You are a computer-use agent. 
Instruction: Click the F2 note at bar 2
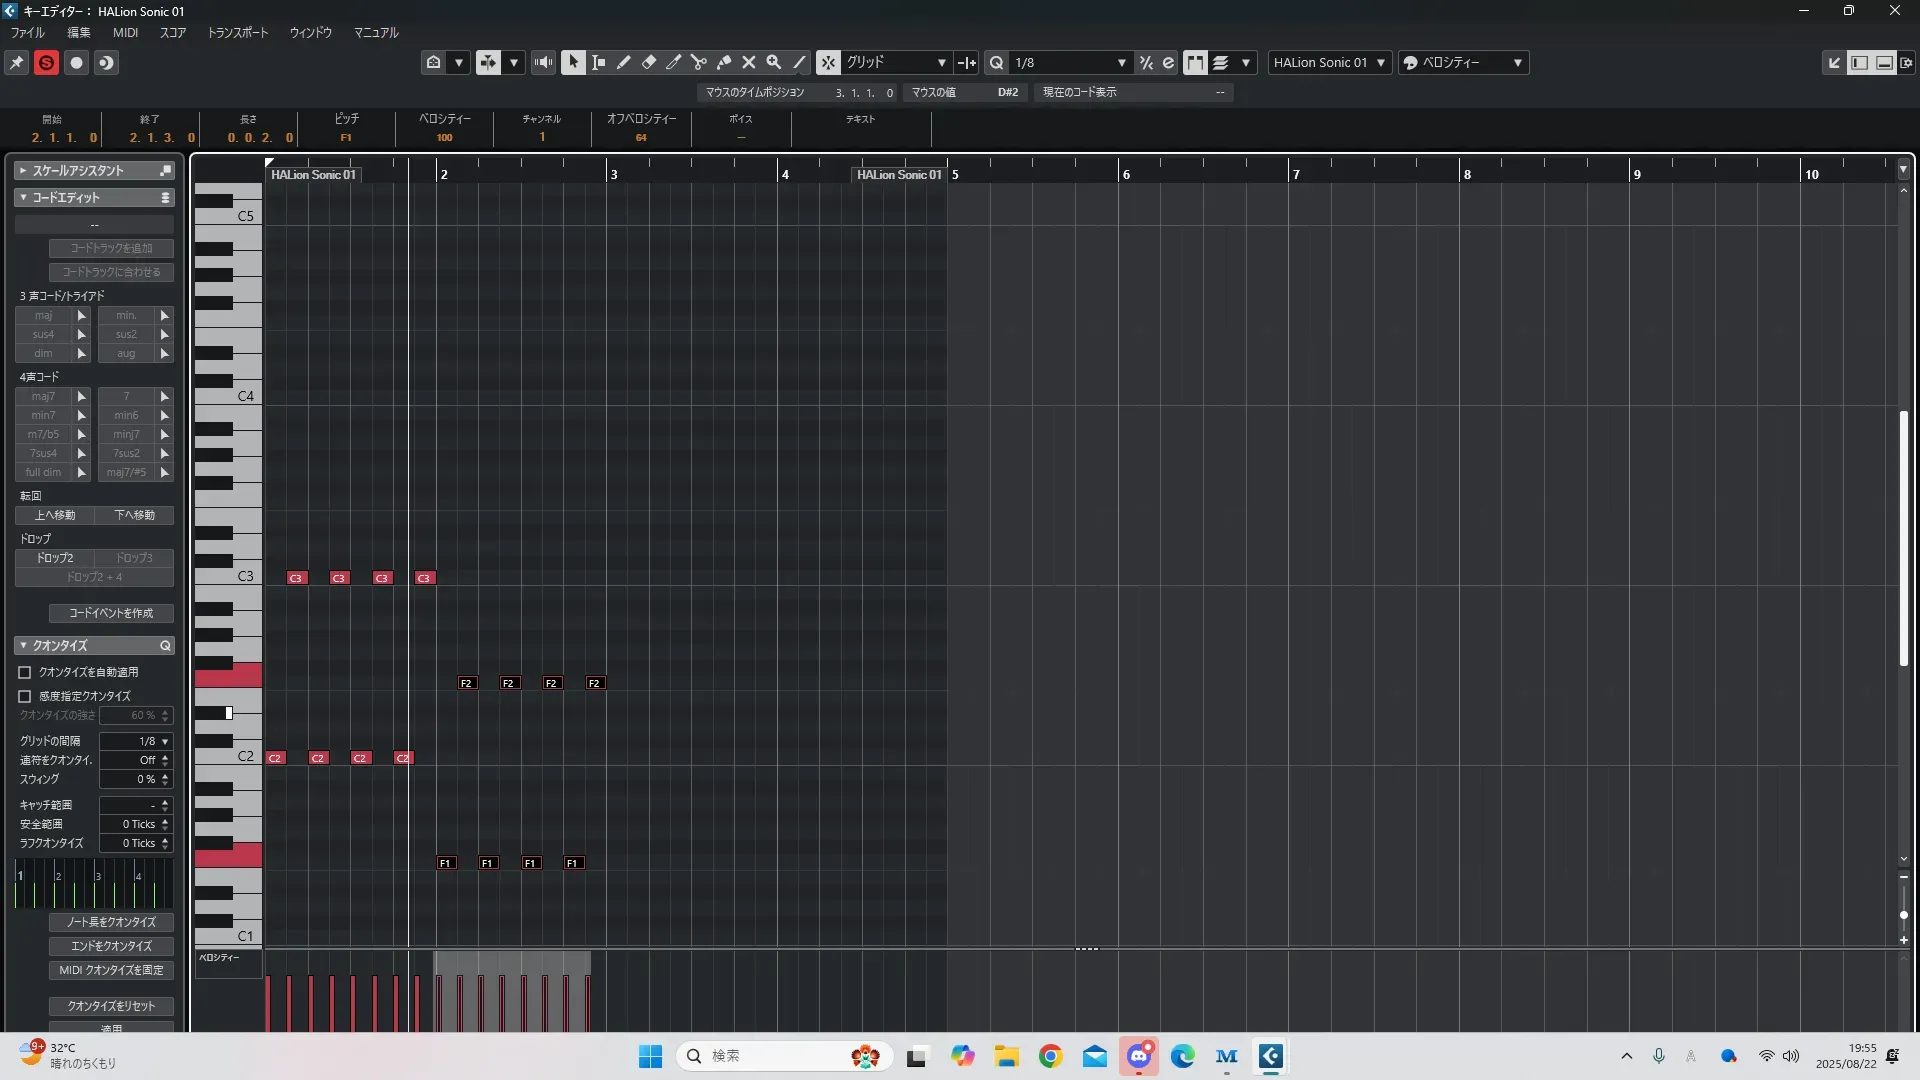pyautogui.click(x=466, y=683)
